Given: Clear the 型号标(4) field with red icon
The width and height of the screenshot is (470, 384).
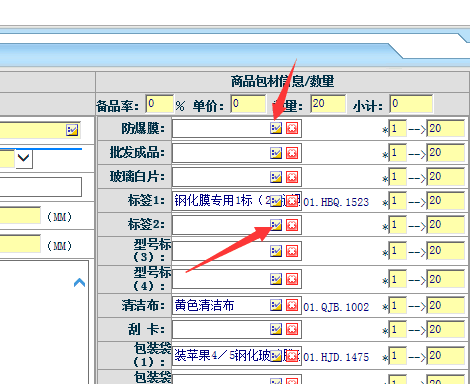Looking at the screenshot, I should pos(292,279).
